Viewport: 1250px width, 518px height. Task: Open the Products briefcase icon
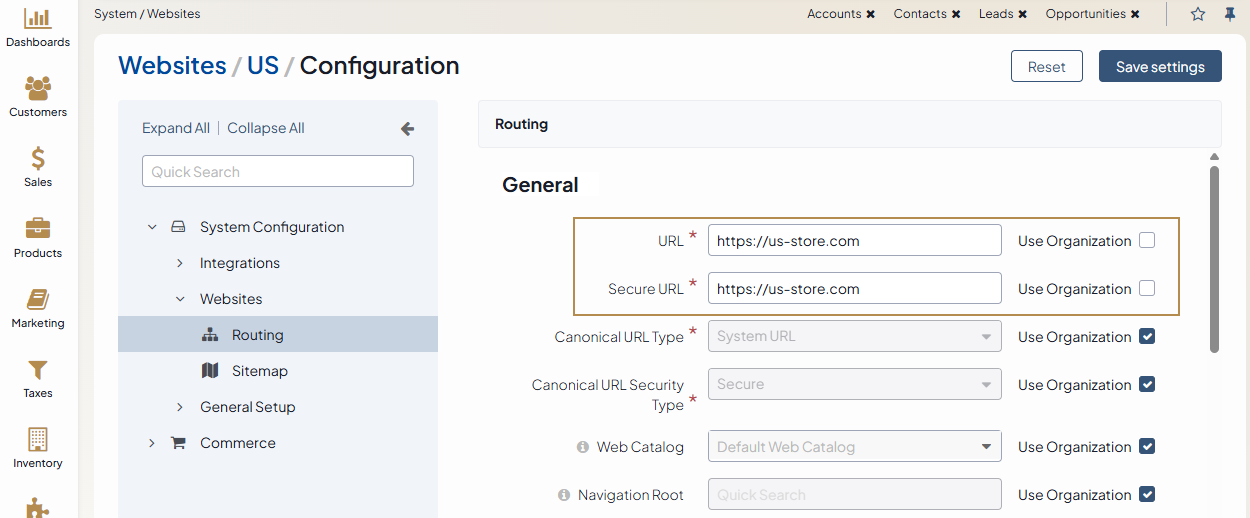click(38, 229)
